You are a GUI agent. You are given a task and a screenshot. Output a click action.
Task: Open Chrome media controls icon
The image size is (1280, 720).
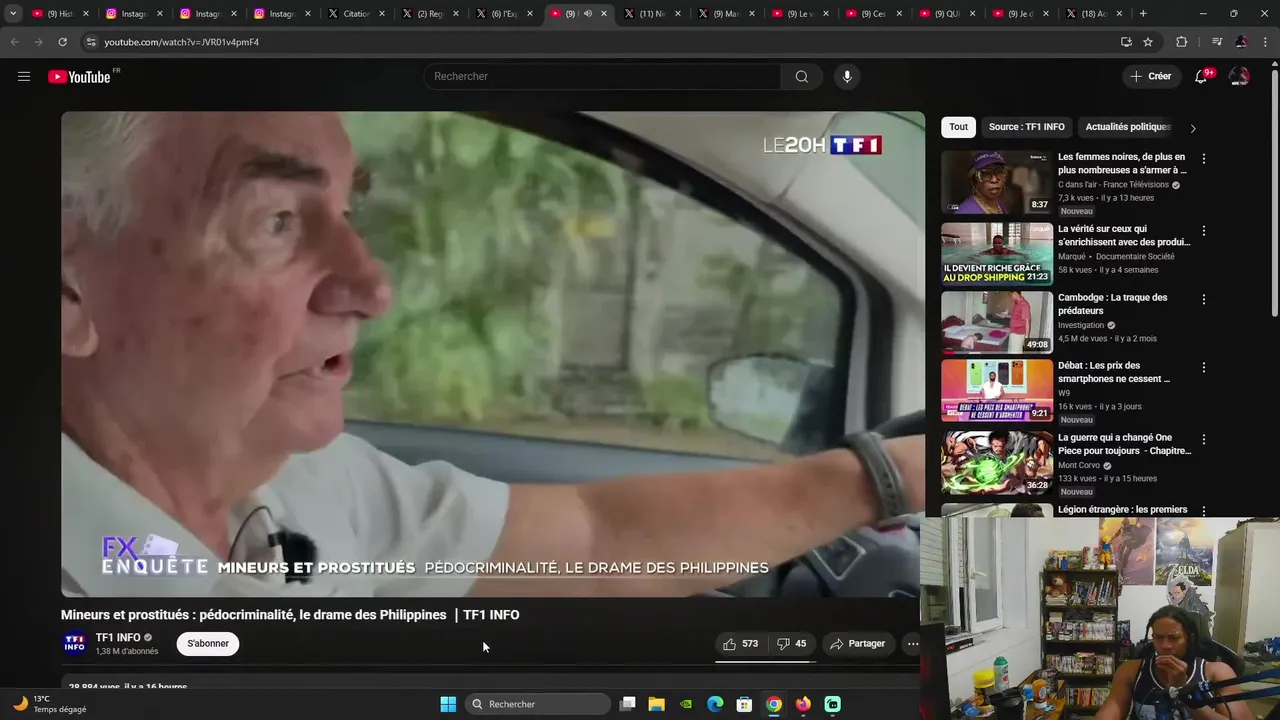click(x=1217, y=42)
